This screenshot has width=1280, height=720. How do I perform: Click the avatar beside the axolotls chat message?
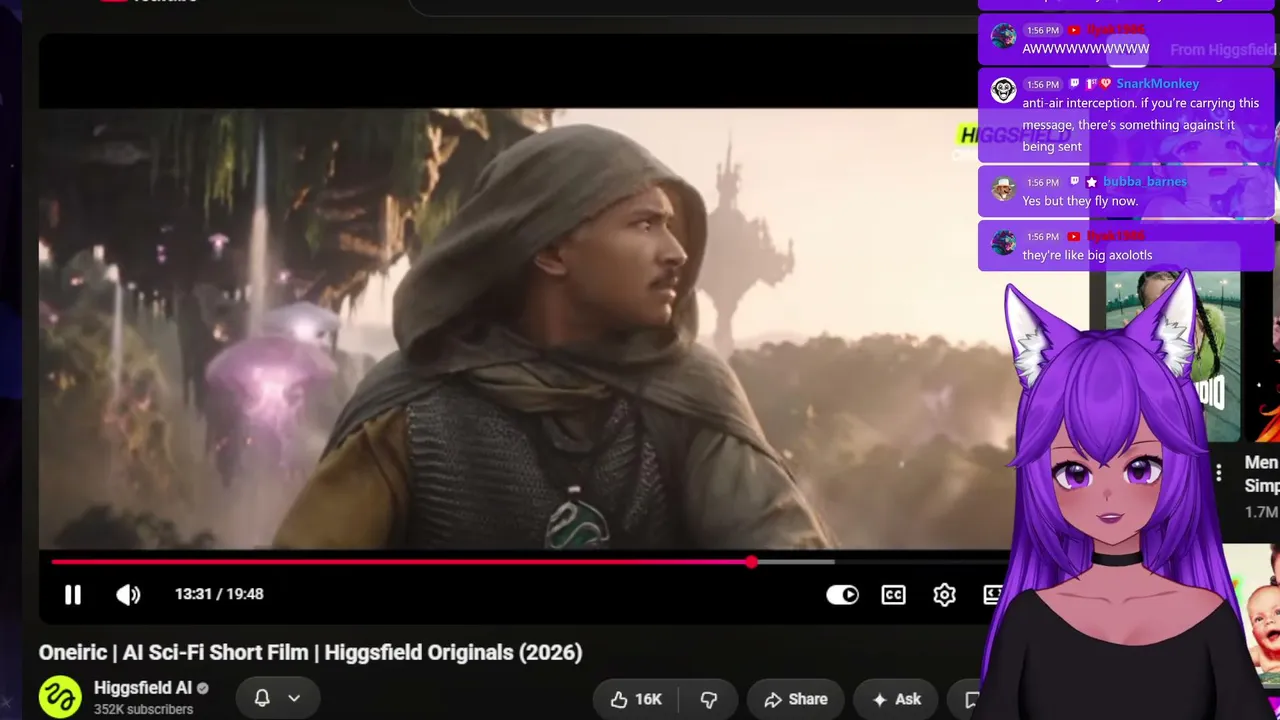tap(1003, 242)
